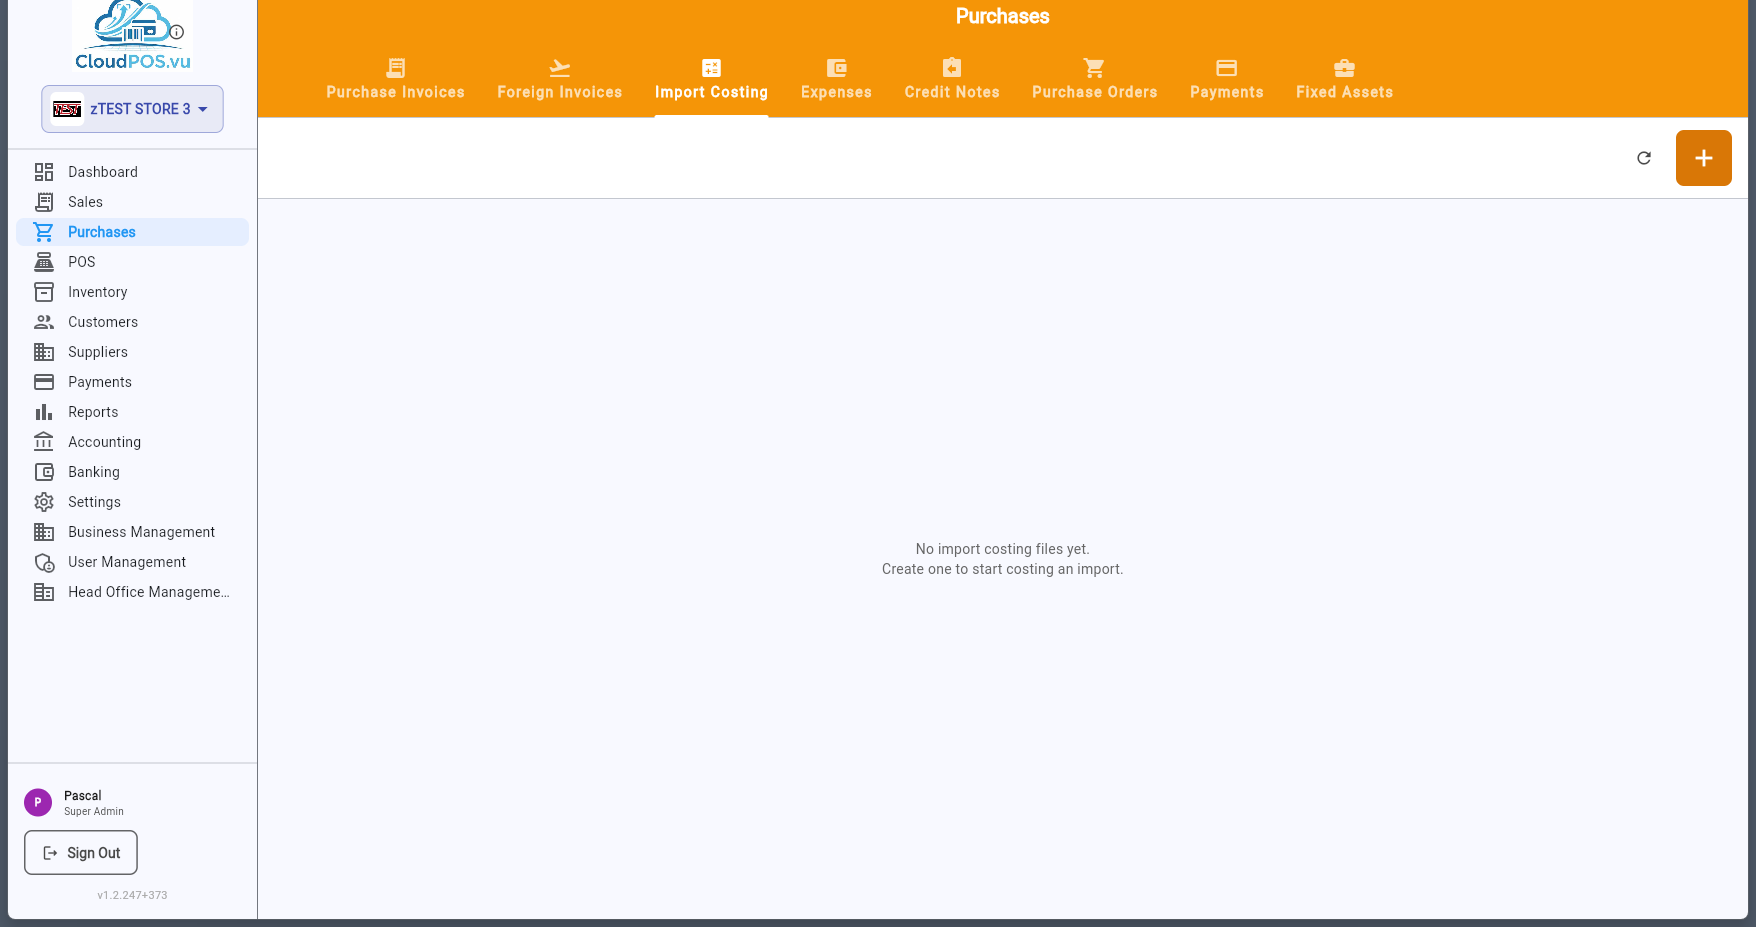Click the User Management shield icon
Image resolution: width=1756 pixels, height=927 pixels.
click(44, 562)
